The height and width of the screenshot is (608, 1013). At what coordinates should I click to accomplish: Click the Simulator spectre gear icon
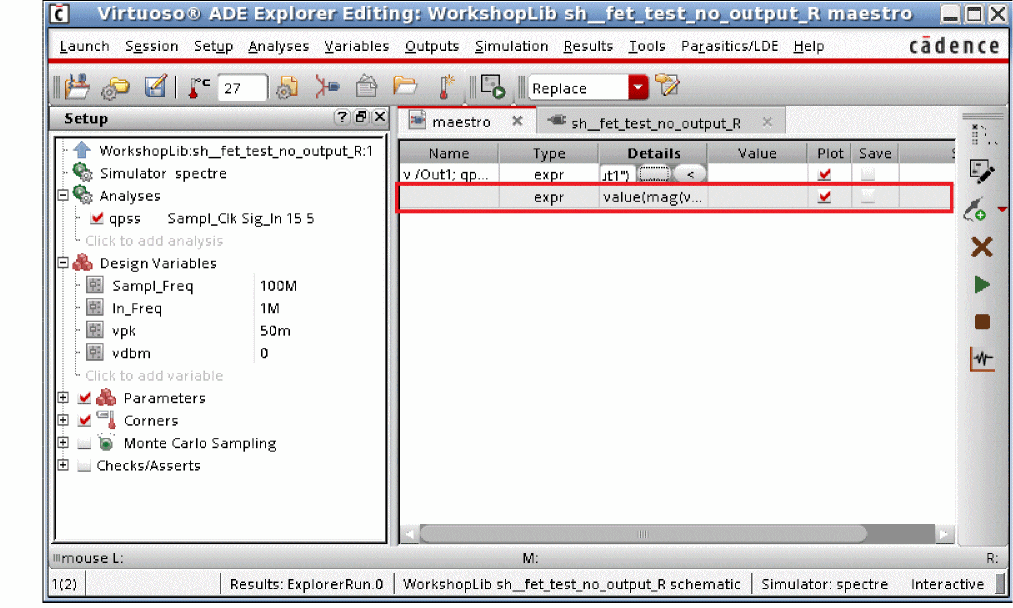[82, 173]
